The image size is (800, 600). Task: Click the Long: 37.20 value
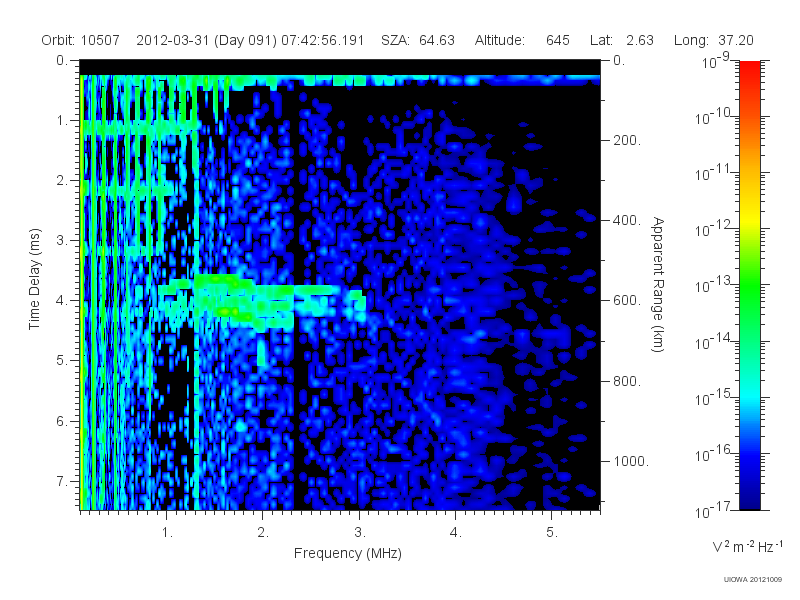714,40
